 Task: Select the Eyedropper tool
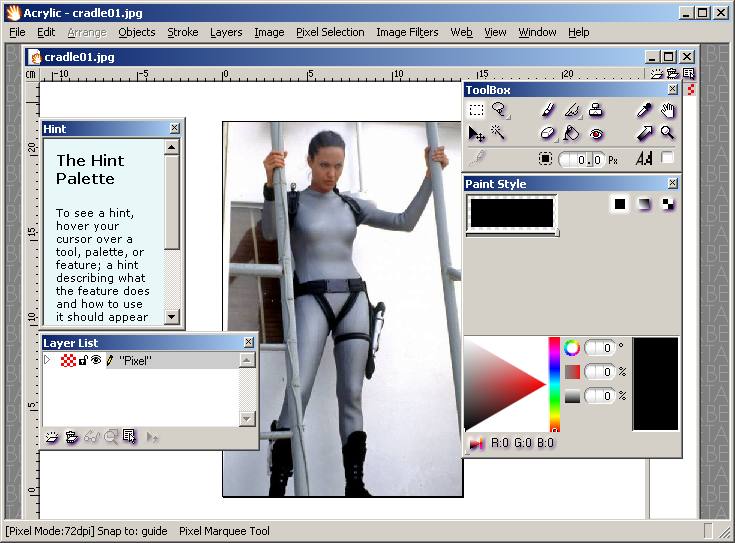pos(644,110)
